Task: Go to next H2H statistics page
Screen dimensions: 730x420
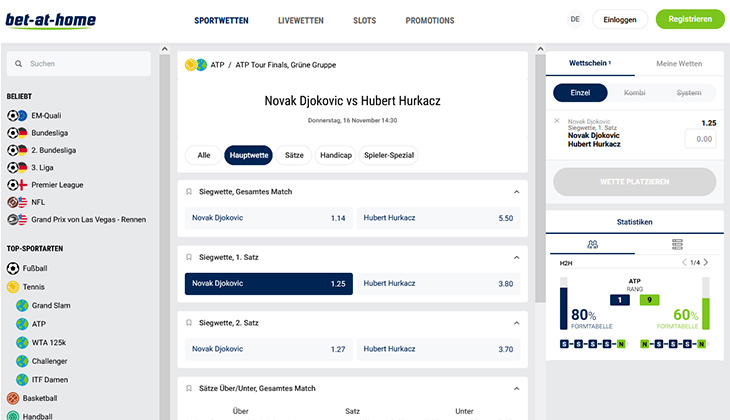Action: 706,263
